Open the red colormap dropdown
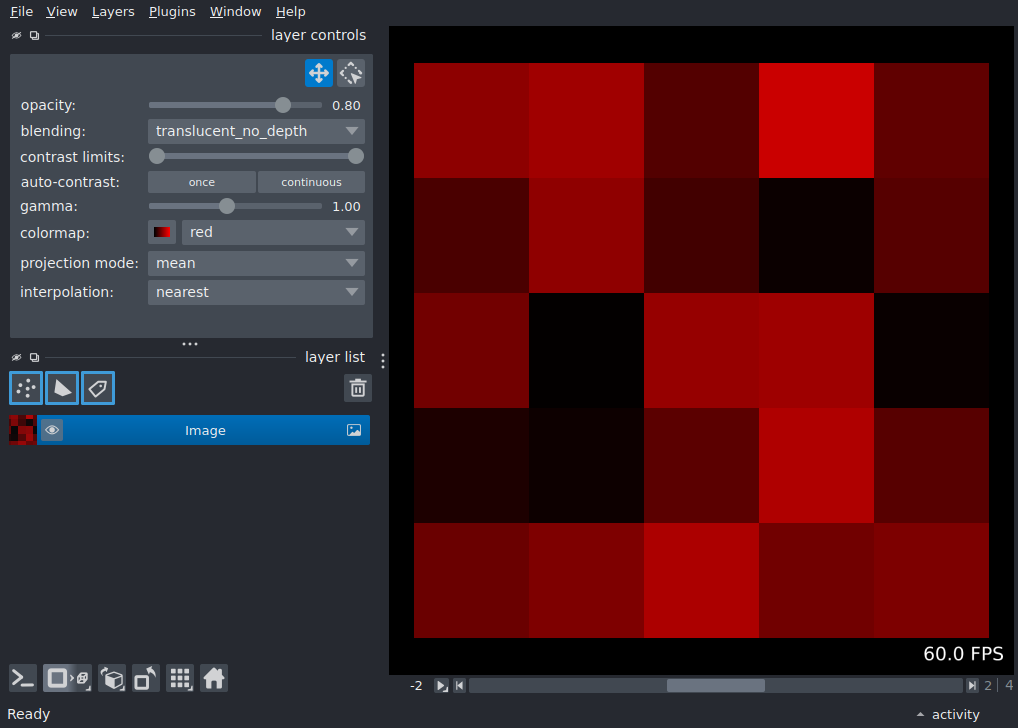The image size is (1018, 728). (x=273, y=232)
